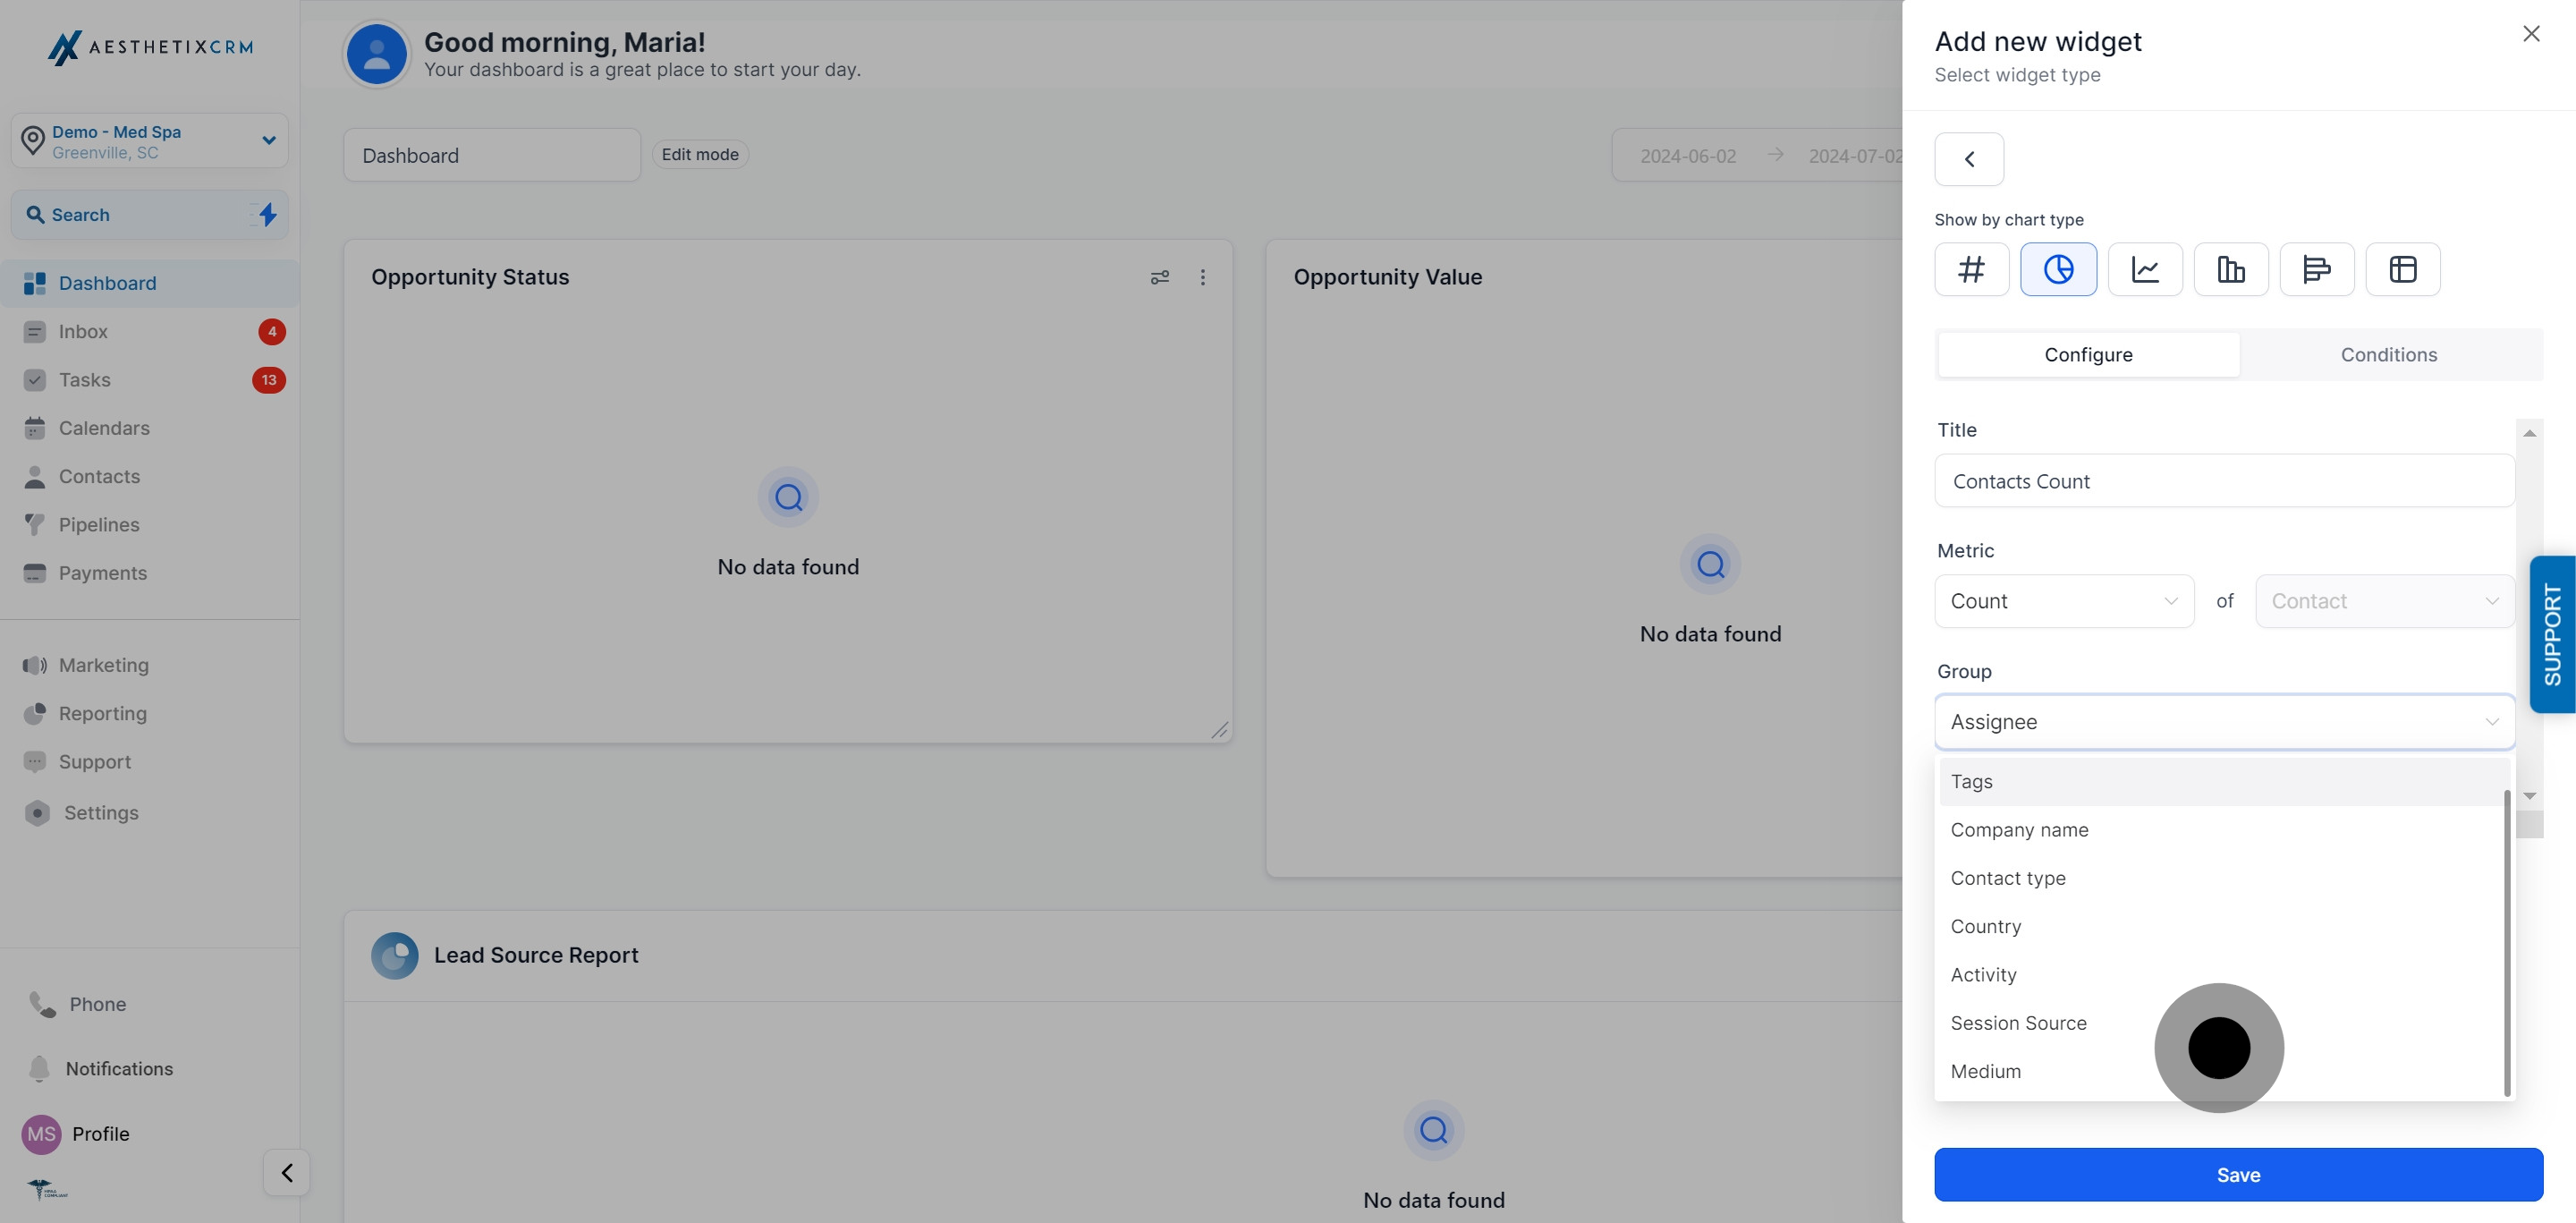Click the quick actions lightning icon
The image size is (2576, 1223).
(x=267, y=214)
